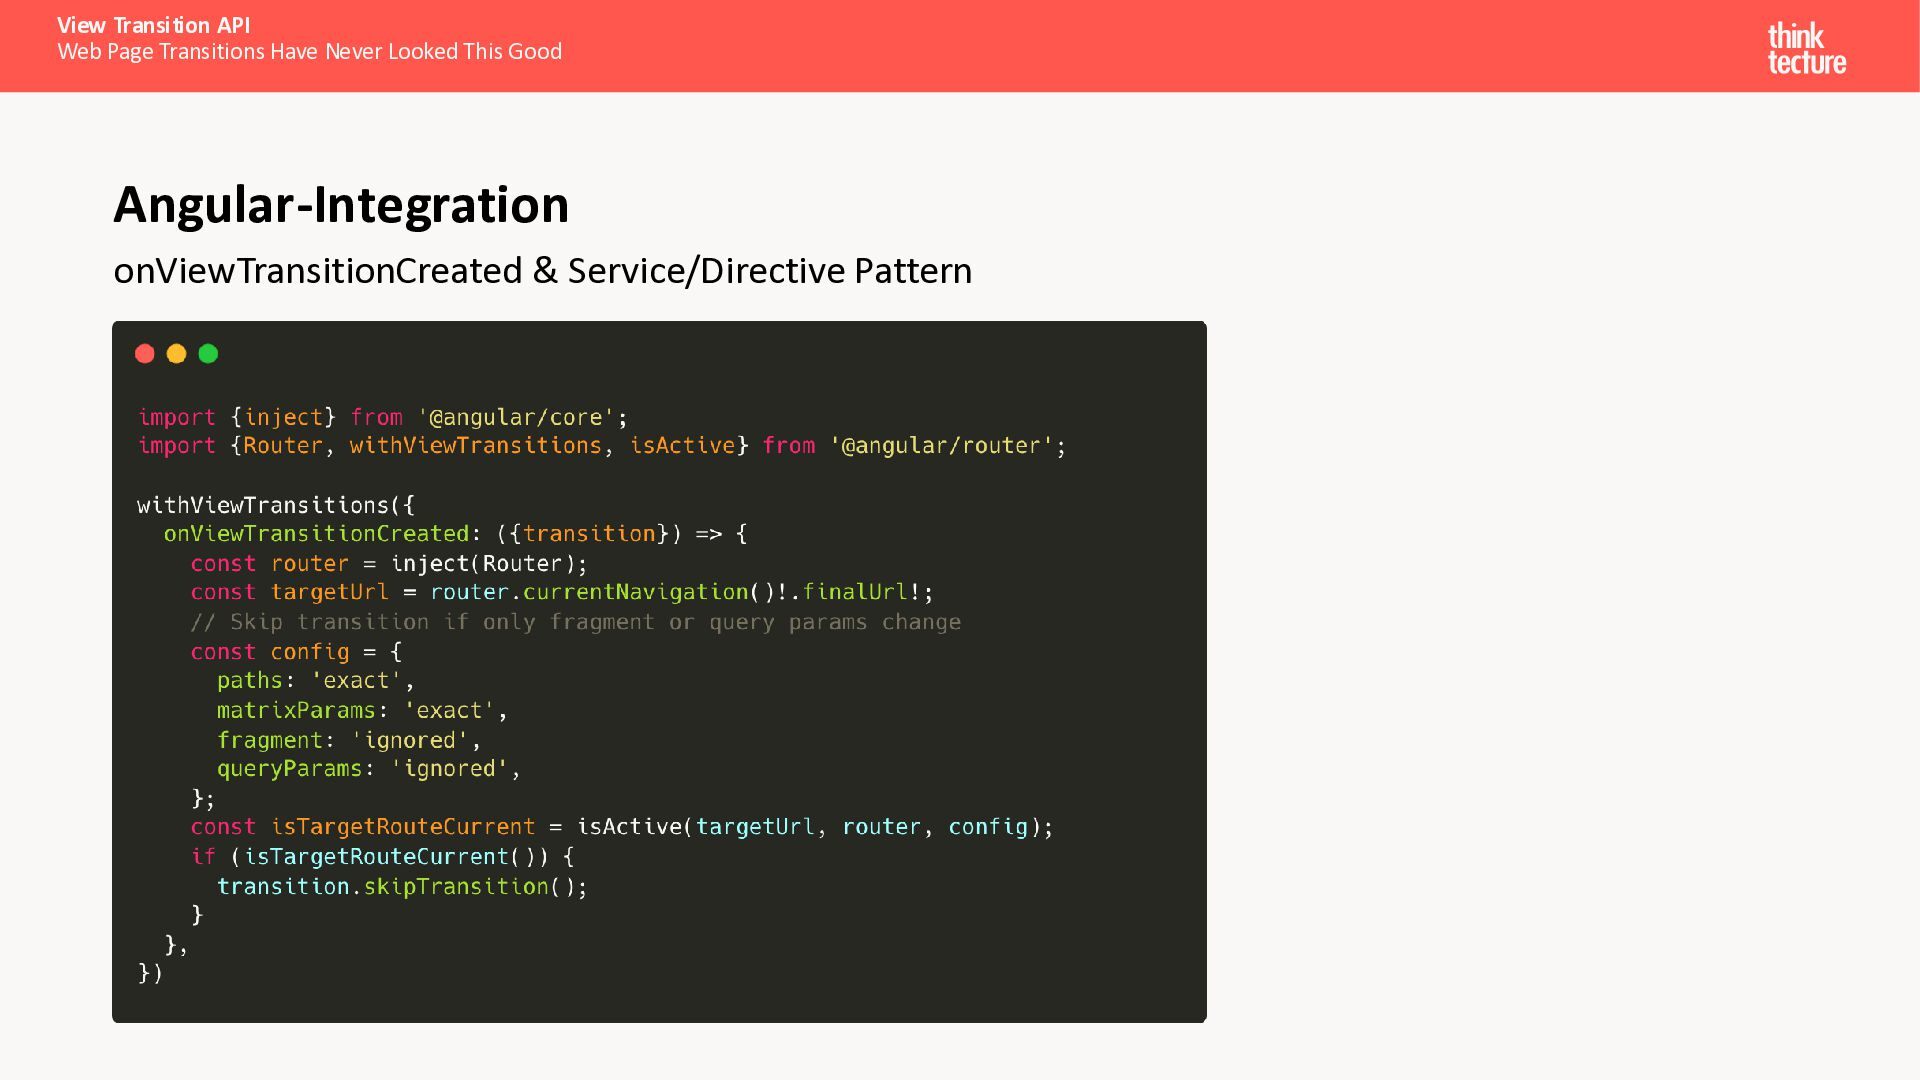This screenshot has height=1080, width=1920.
Task: Click the '@angular/router' import string
Action: [x=941, y=446]
